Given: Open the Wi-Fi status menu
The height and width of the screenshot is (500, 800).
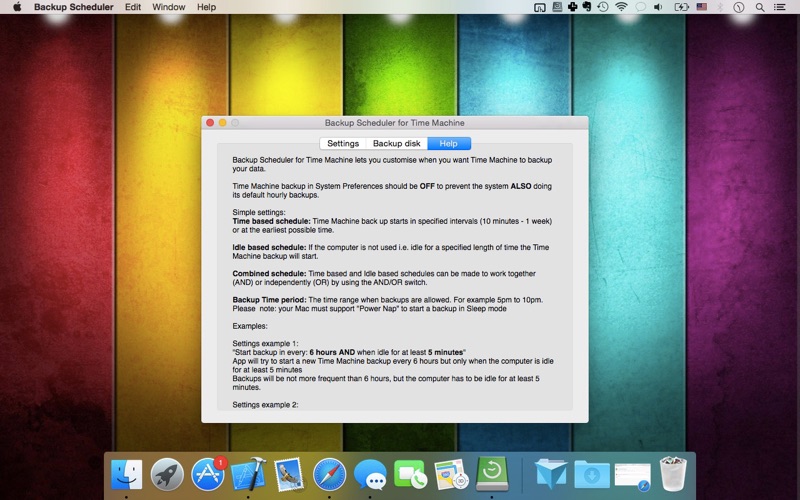Looking at the screenshot, I should click(x=621, y=7).
